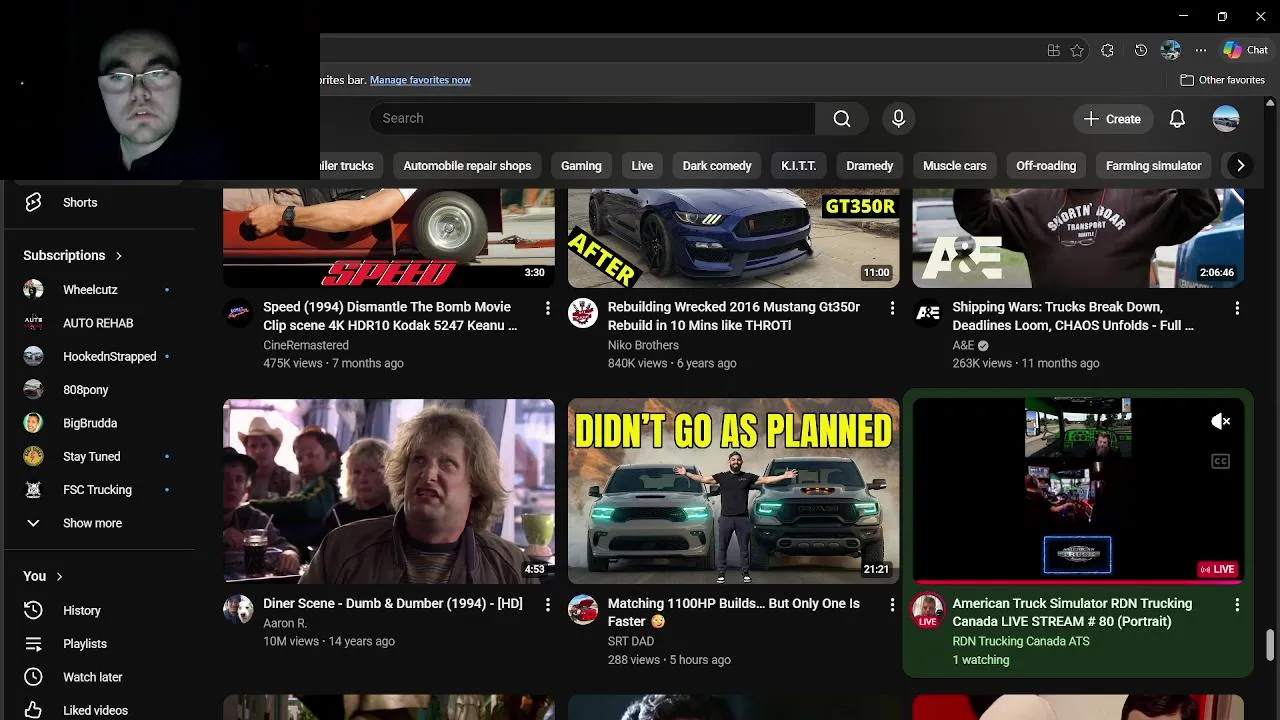The width and height of the screenshot is (1280, 720).
Task: Open the Manage favorites now link
Action: click(x=420, y=80)
